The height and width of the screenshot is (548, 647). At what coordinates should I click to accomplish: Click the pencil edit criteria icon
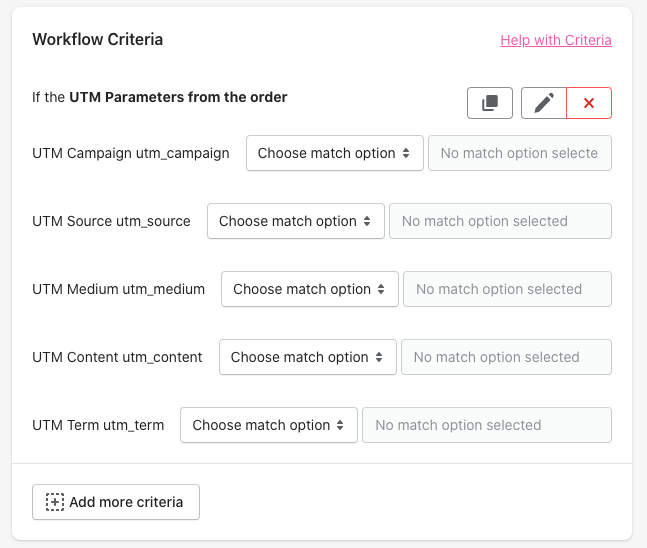(x=544, y=103)
